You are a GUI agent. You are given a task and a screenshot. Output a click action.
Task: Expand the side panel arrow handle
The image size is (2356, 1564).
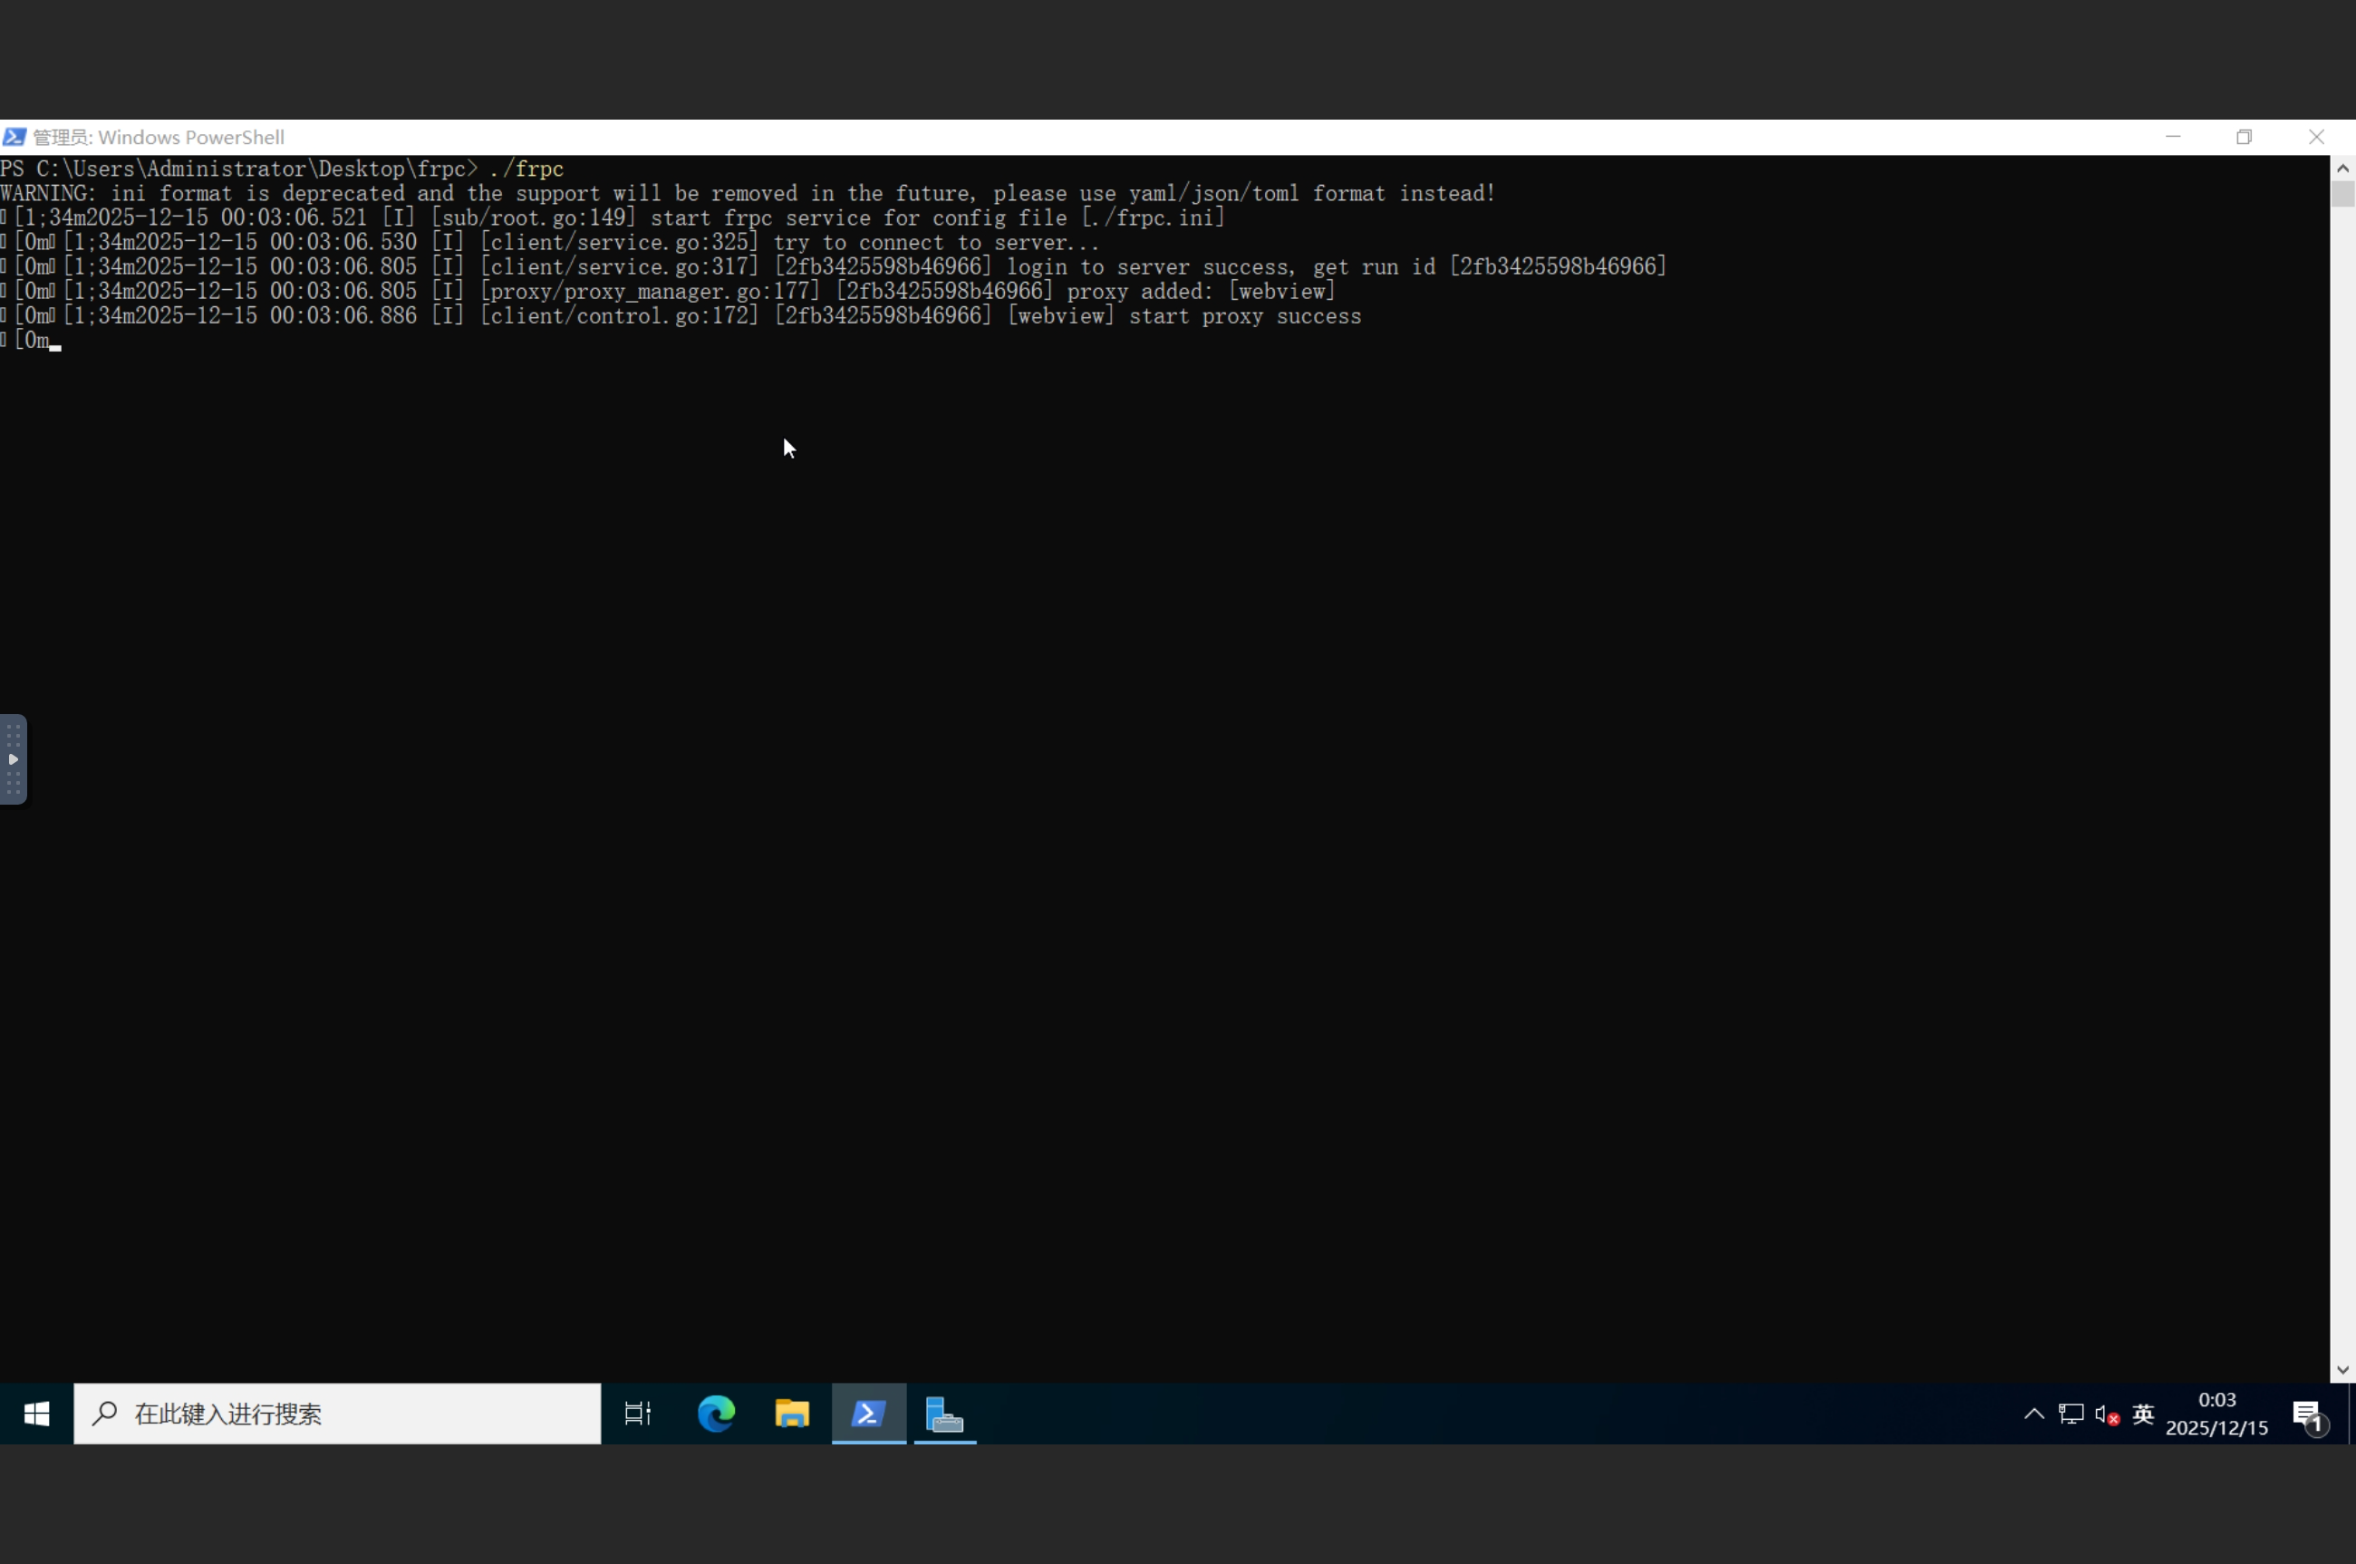pyautogui.click(x=13, y=759)
